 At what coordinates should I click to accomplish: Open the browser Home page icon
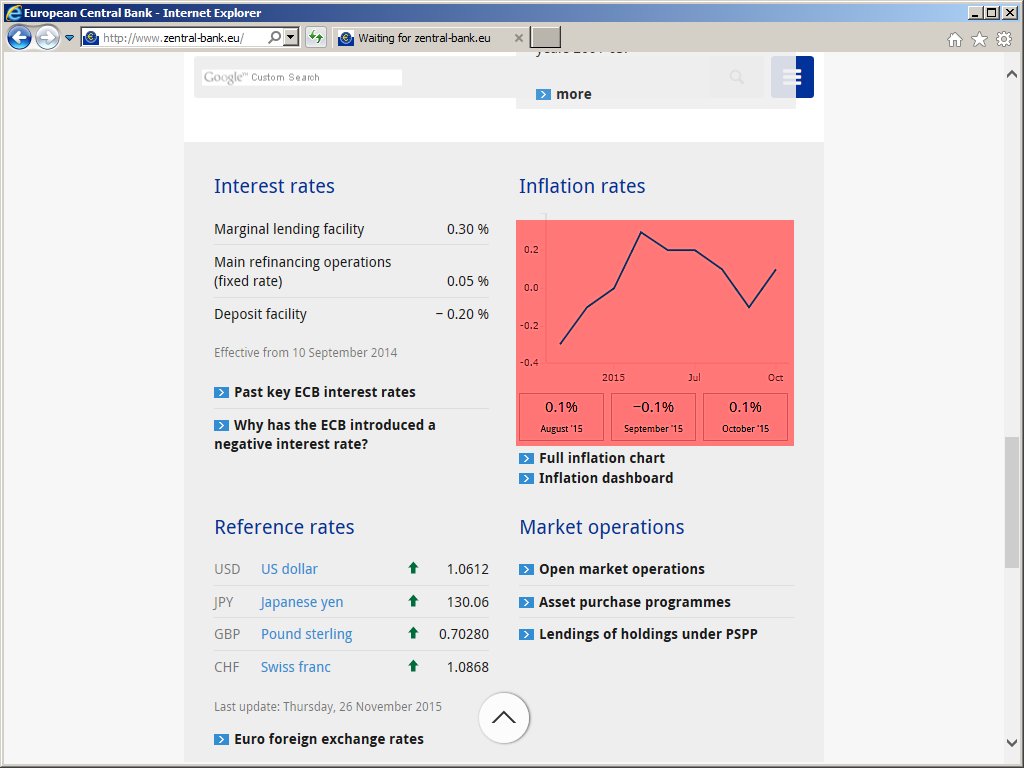[955, 39]
